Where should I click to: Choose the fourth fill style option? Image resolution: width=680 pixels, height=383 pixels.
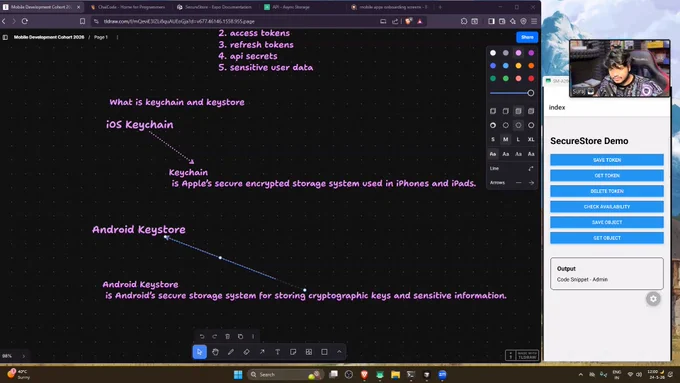point(531,111)
